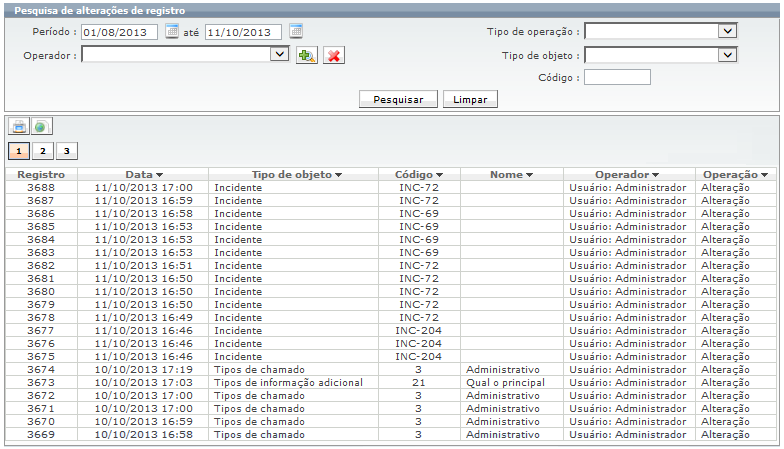Screen dimensions: 784x449
Task: Open the Tipo de operação dropdown
Action: pyautogui.click(x=728, y=31)
